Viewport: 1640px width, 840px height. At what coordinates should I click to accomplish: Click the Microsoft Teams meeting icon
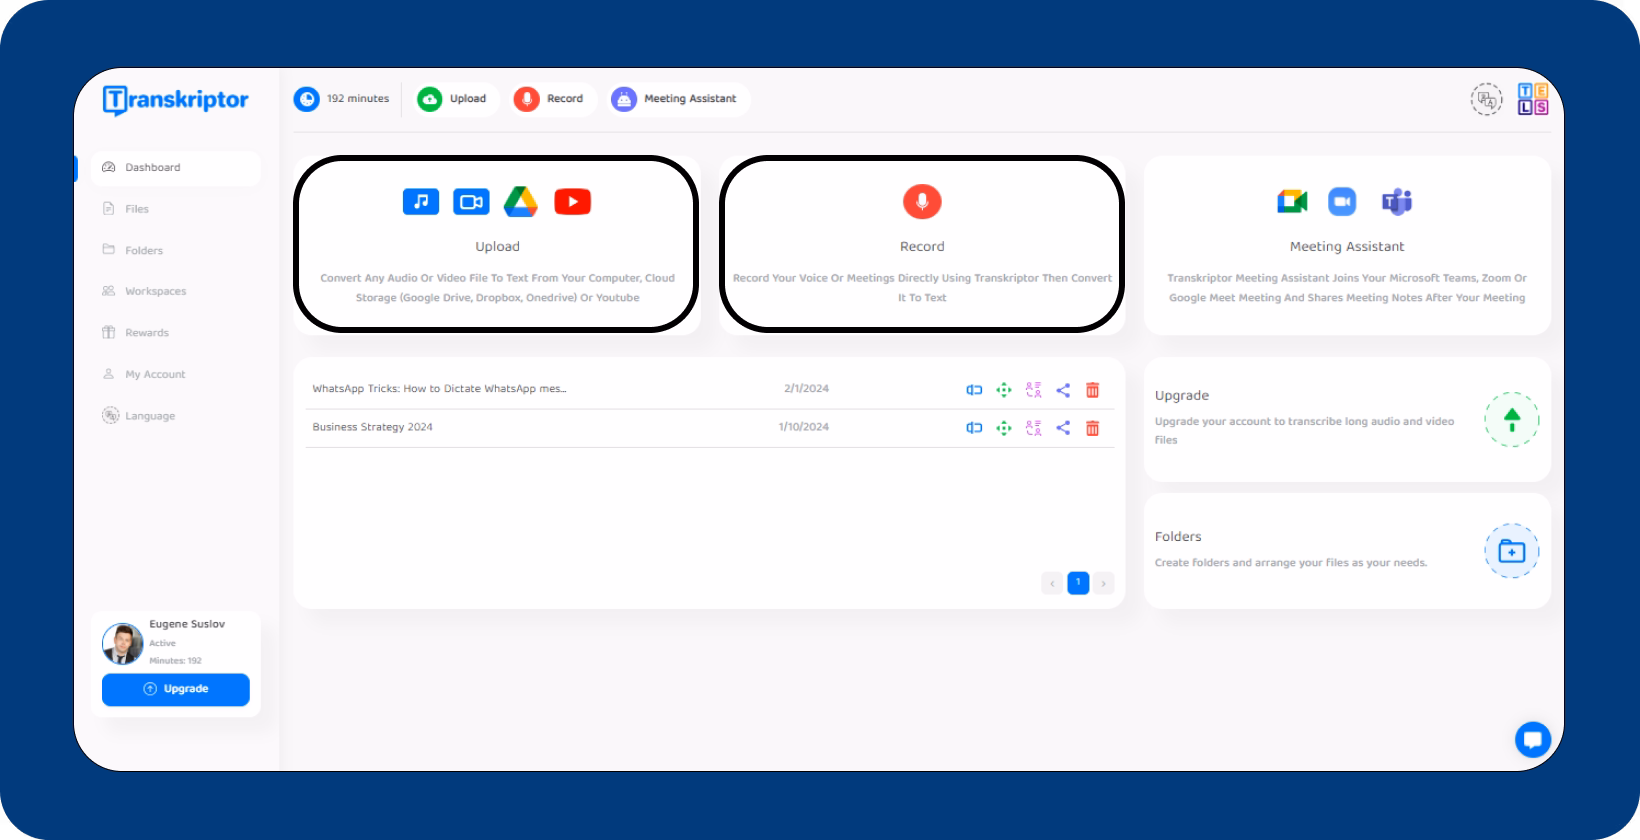pos(1396,202)
